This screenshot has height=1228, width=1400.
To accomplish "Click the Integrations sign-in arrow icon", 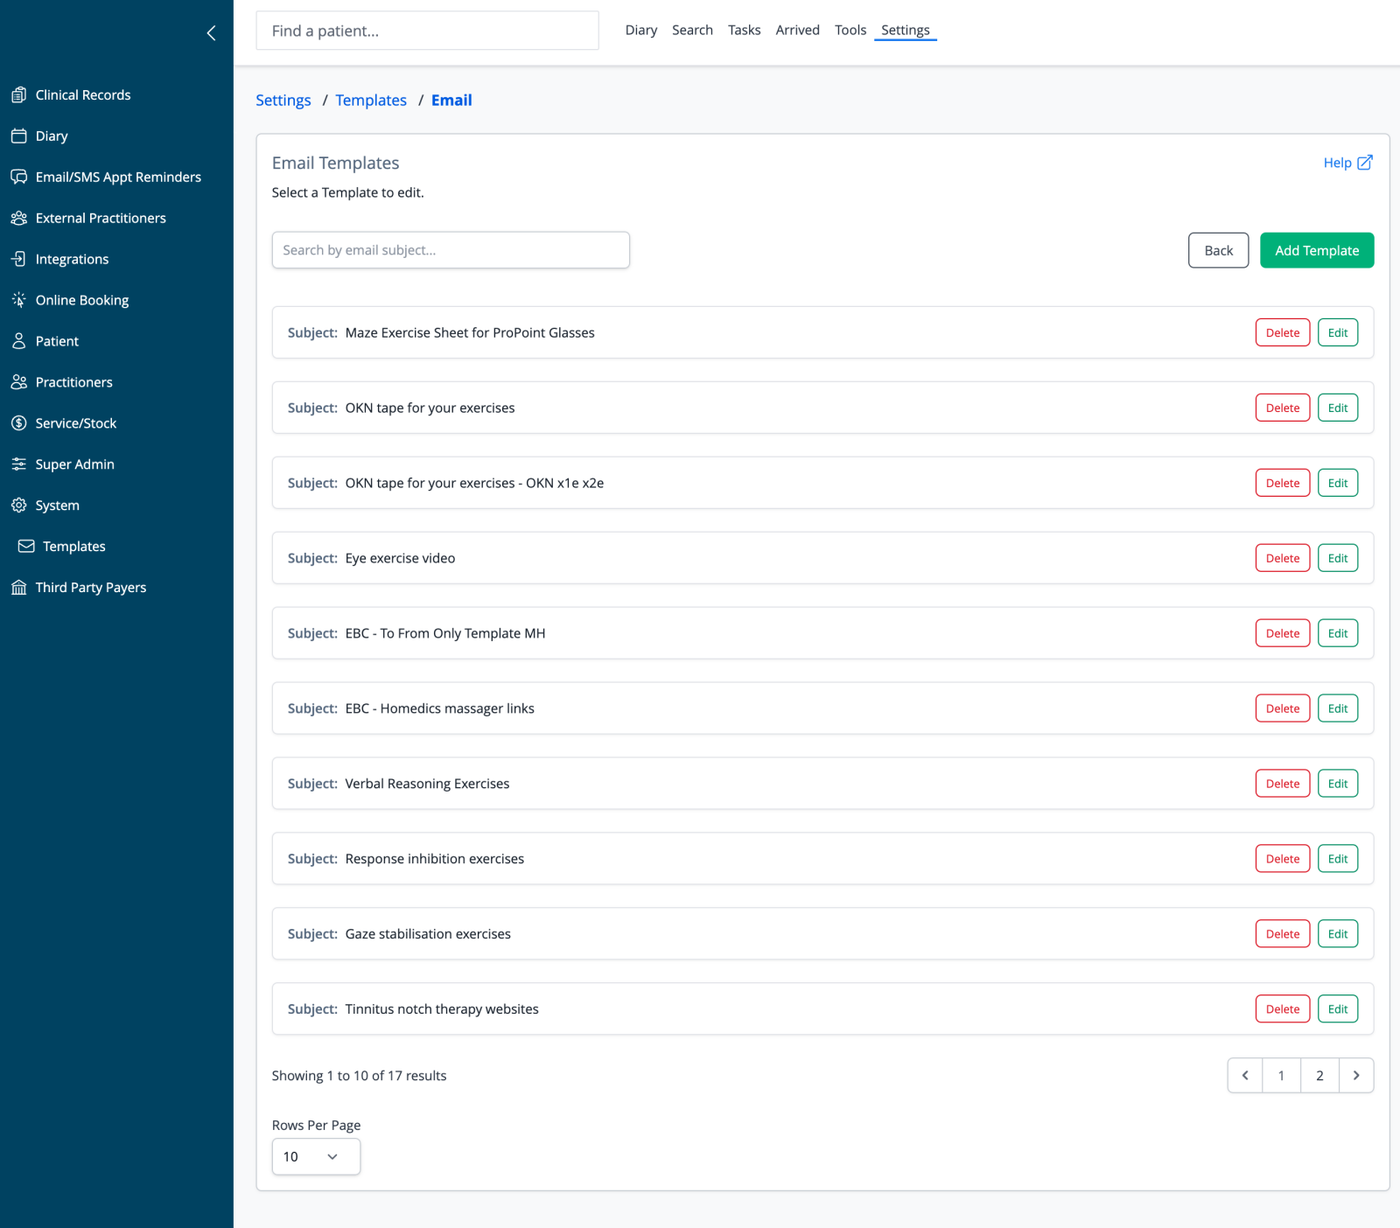I will pyautogui.click(x=19, y=259).
